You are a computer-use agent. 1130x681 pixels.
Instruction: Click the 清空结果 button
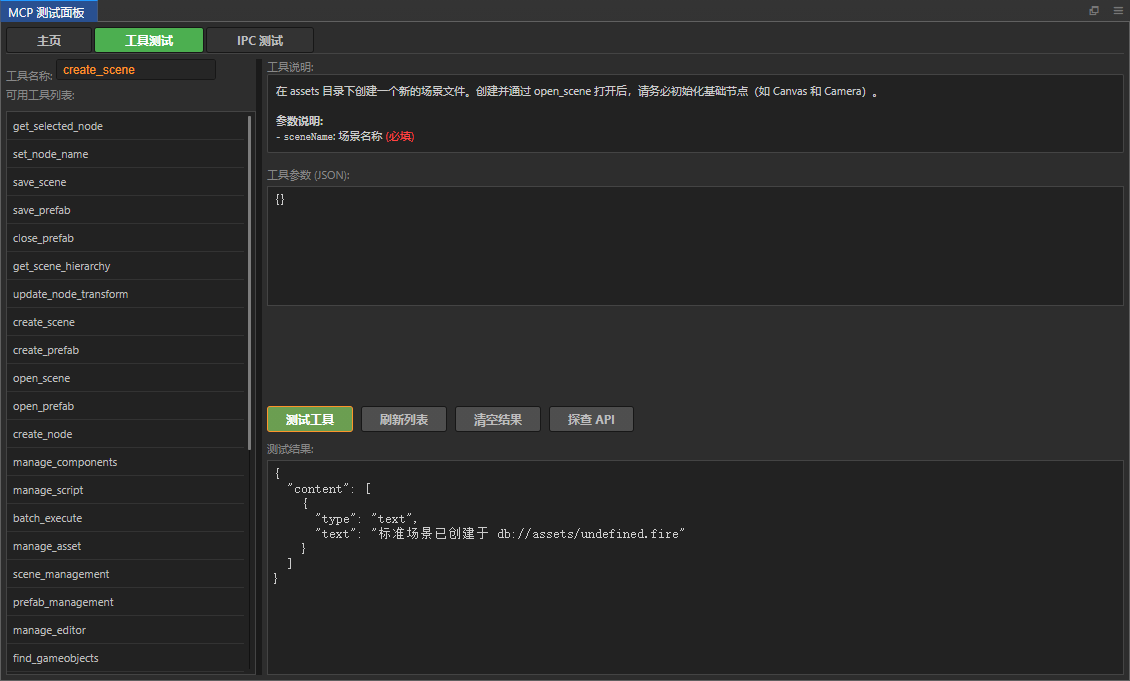point(497,419)
